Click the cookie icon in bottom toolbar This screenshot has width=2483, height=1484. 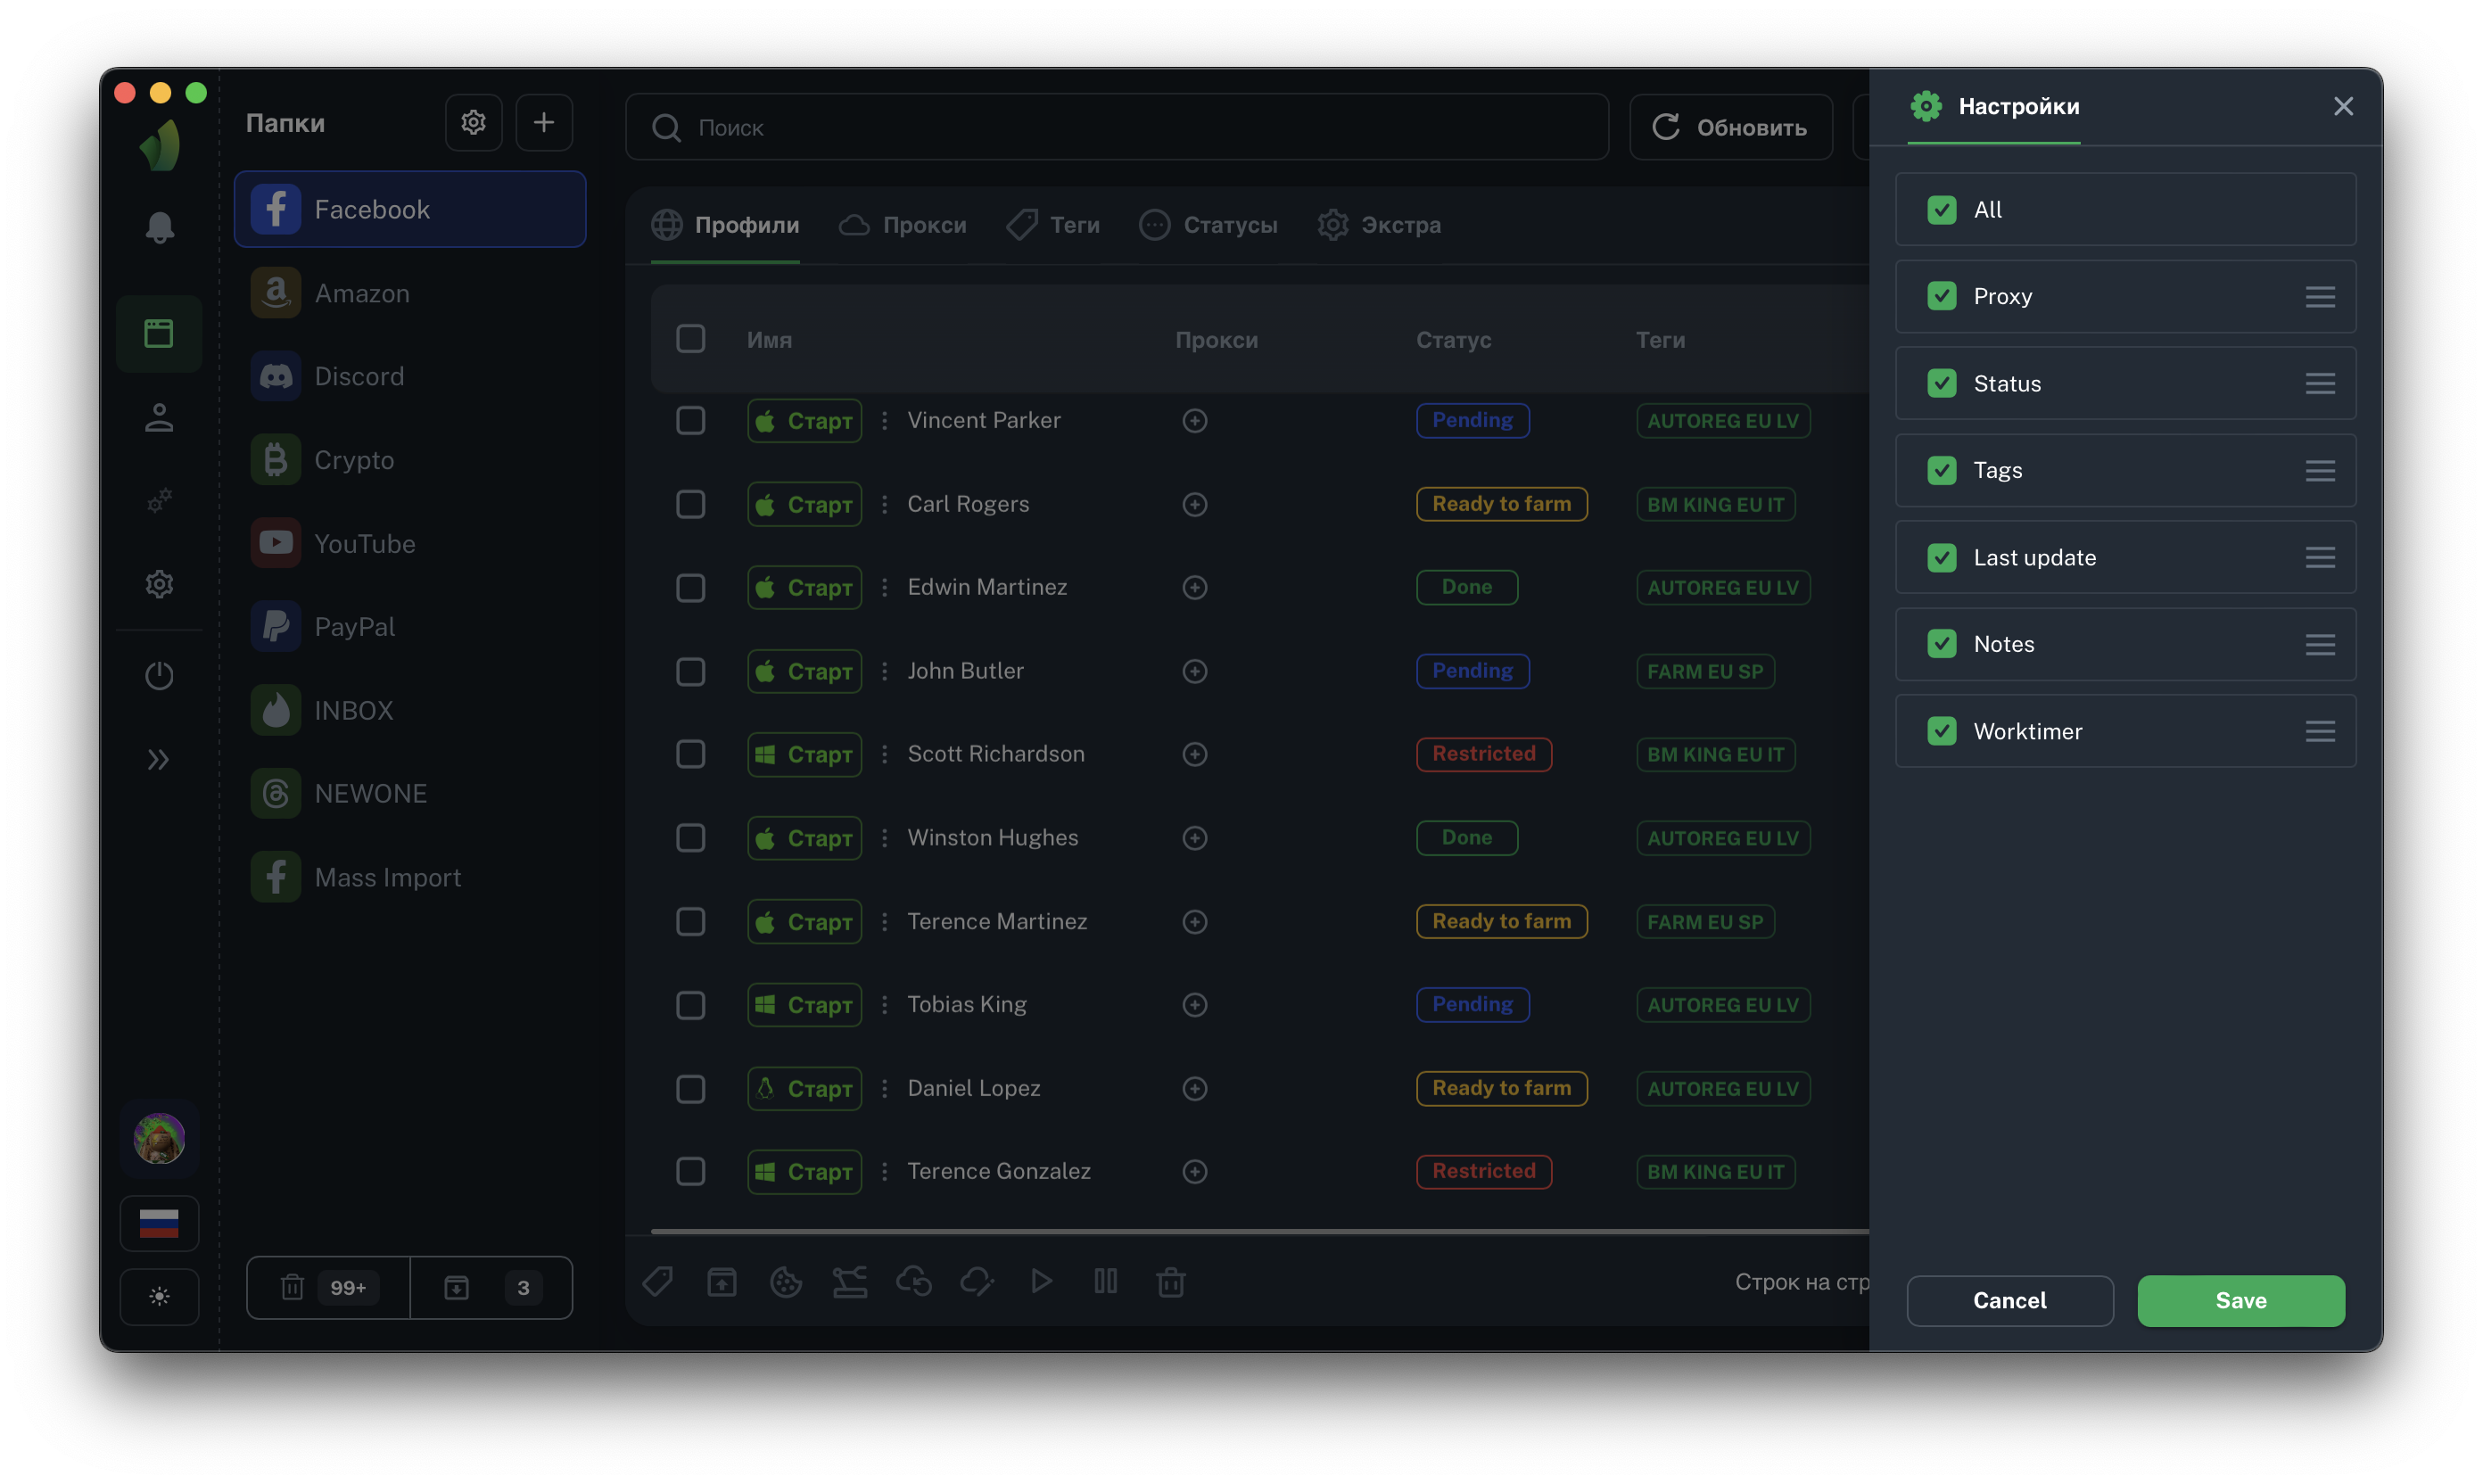click(x=785, y=1282)
